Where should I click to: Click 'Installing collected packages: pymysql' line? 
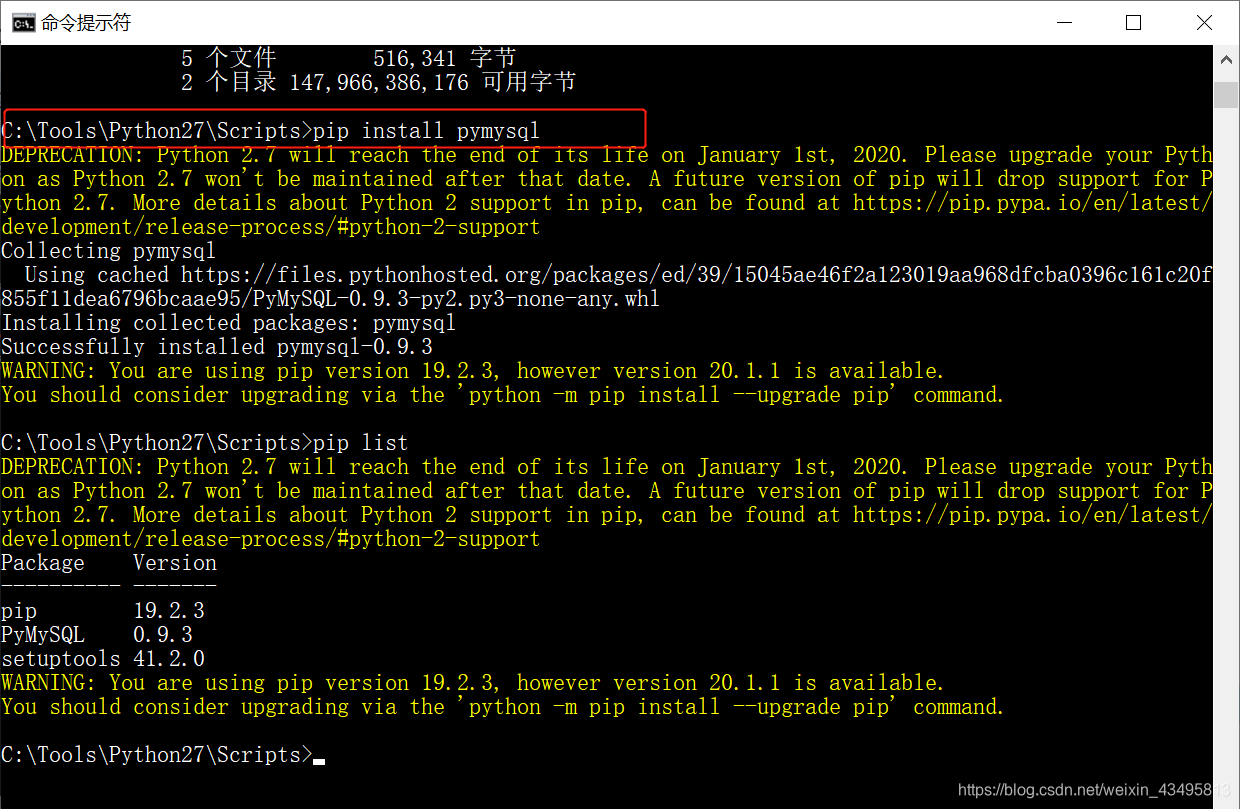229,323
